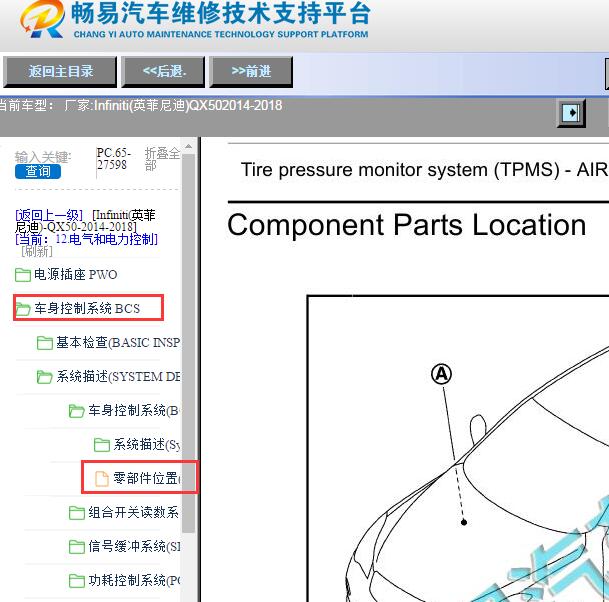Collapse 车身控制系统 BCS folder icon
Viewport: 609px width, 602px height.
tap(23, 309)
